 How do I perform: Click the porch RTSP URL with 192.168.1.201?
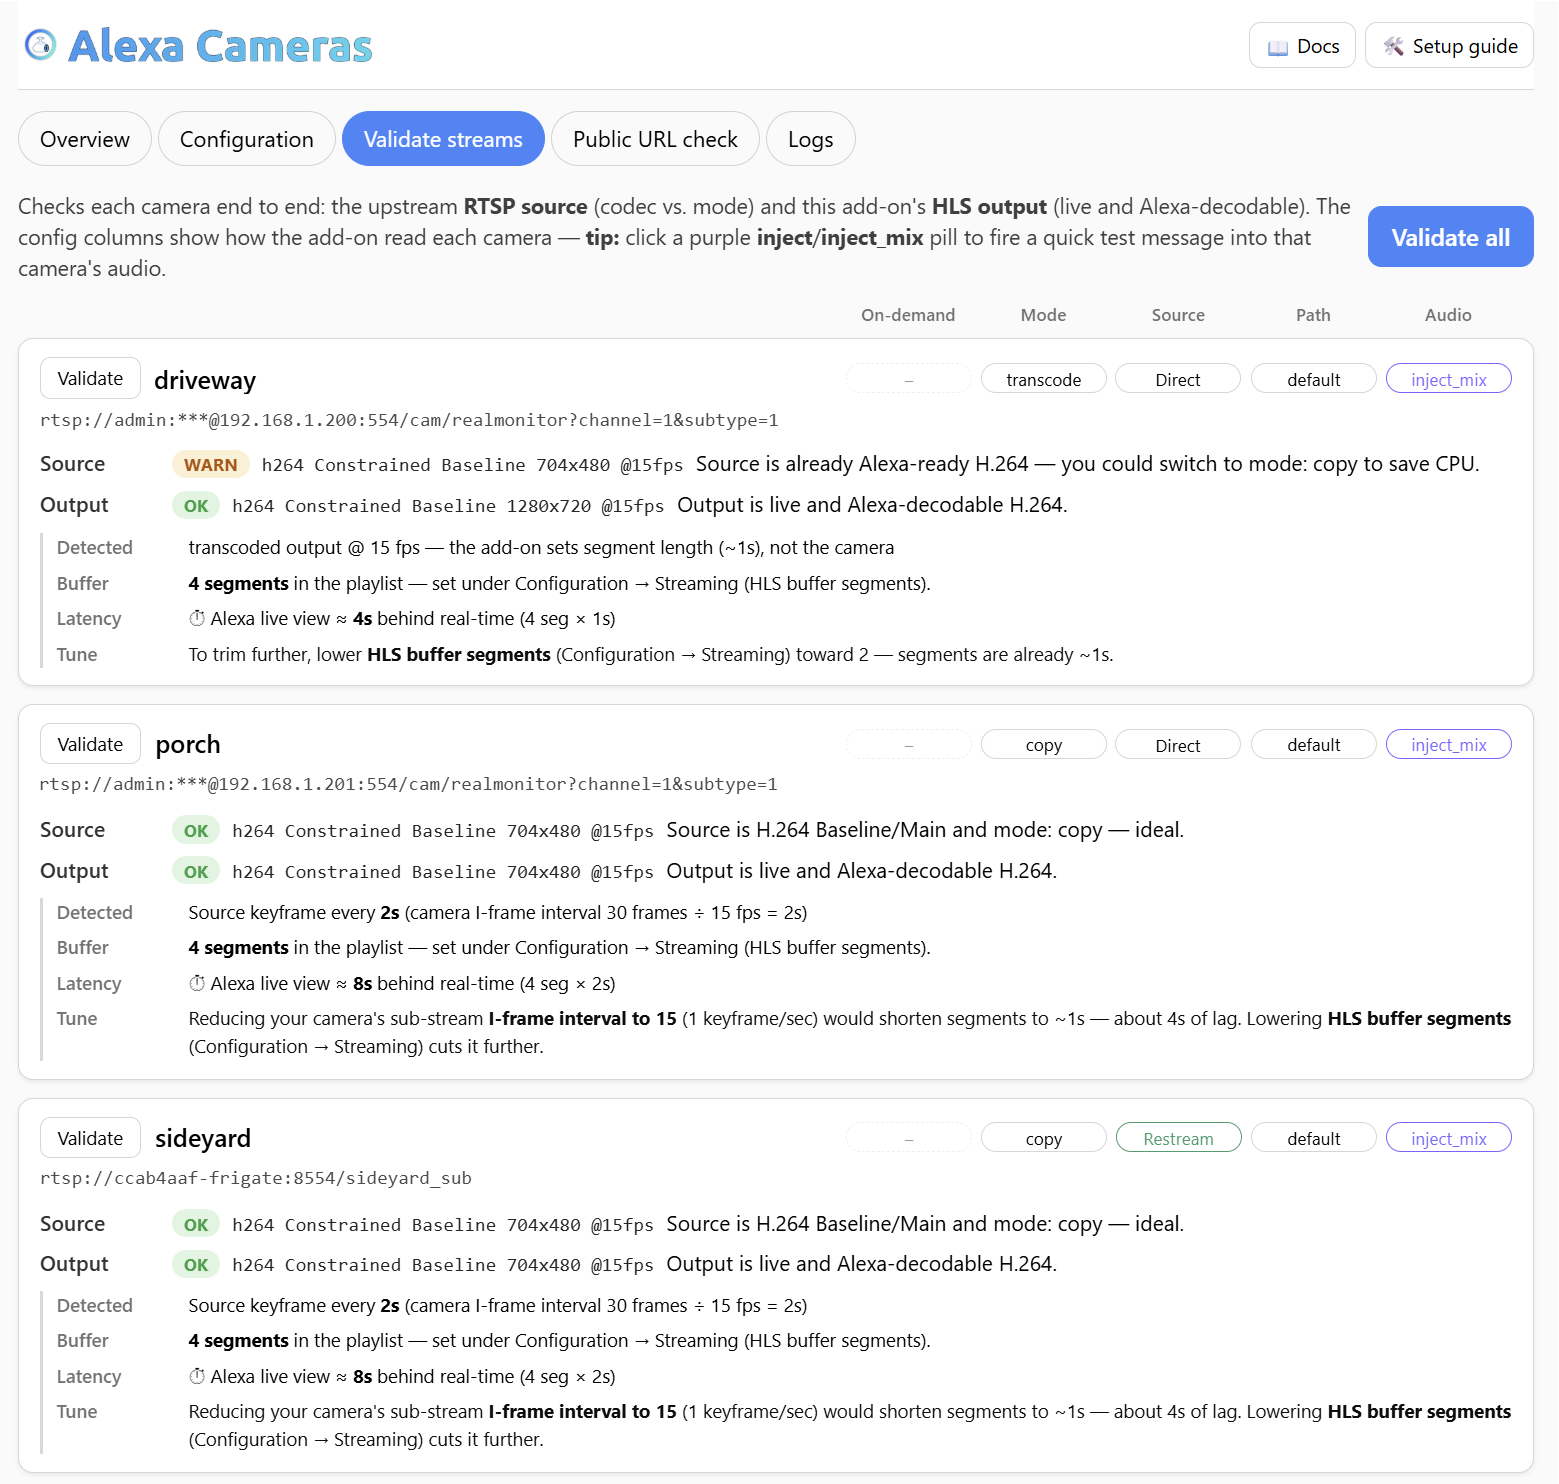[409, 784]
